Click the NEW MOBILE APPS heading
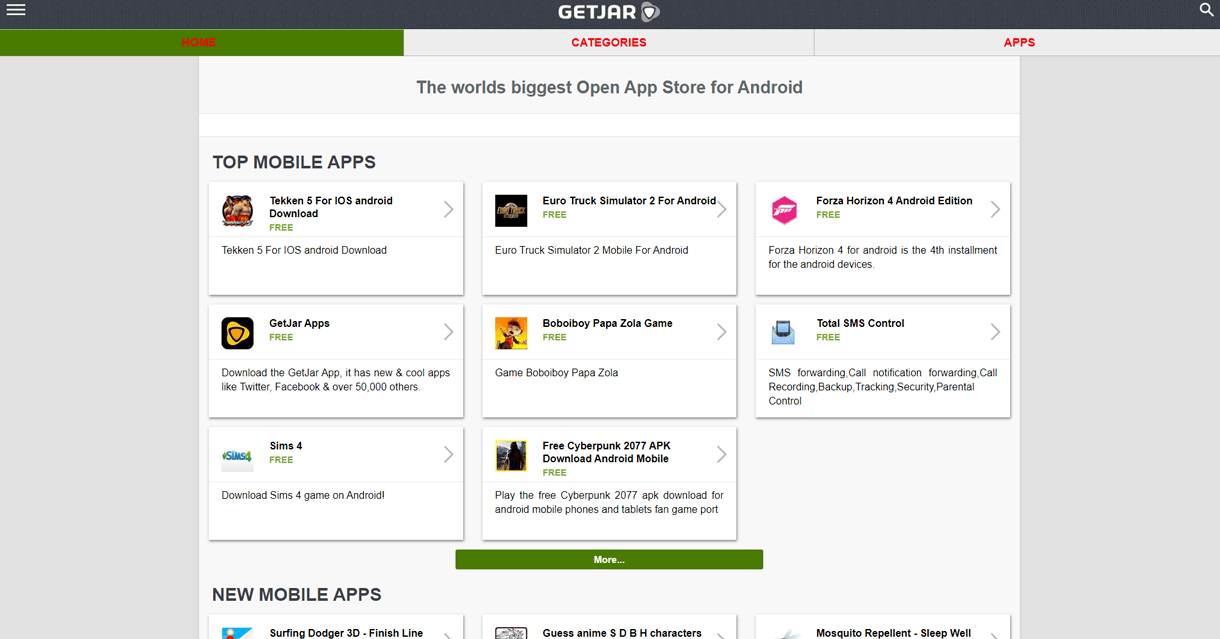 (297, 595)
